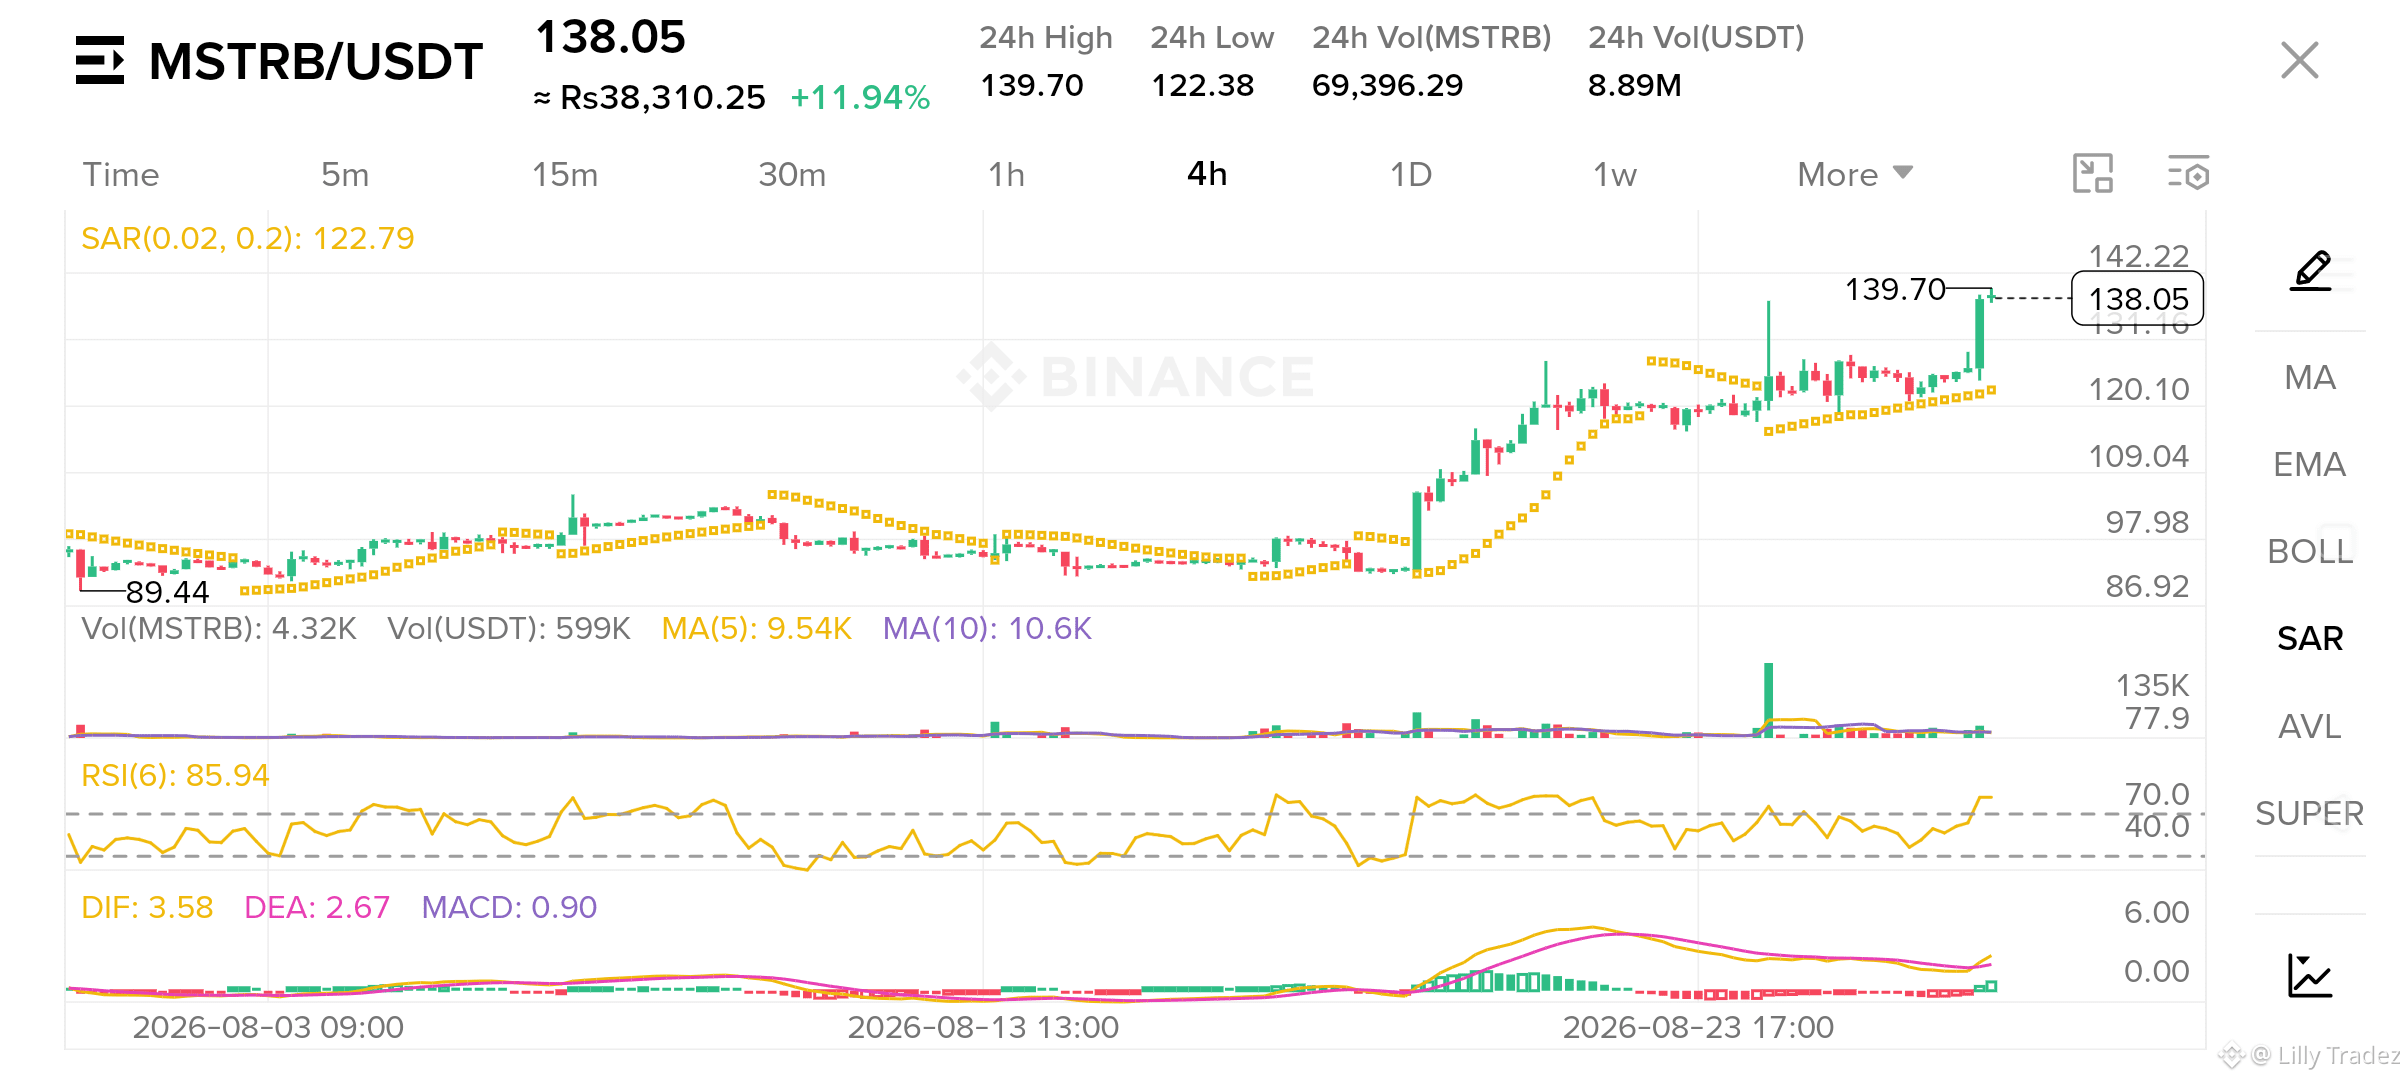
Task: Select the 30m timeframe
Action: pos(792,174)
